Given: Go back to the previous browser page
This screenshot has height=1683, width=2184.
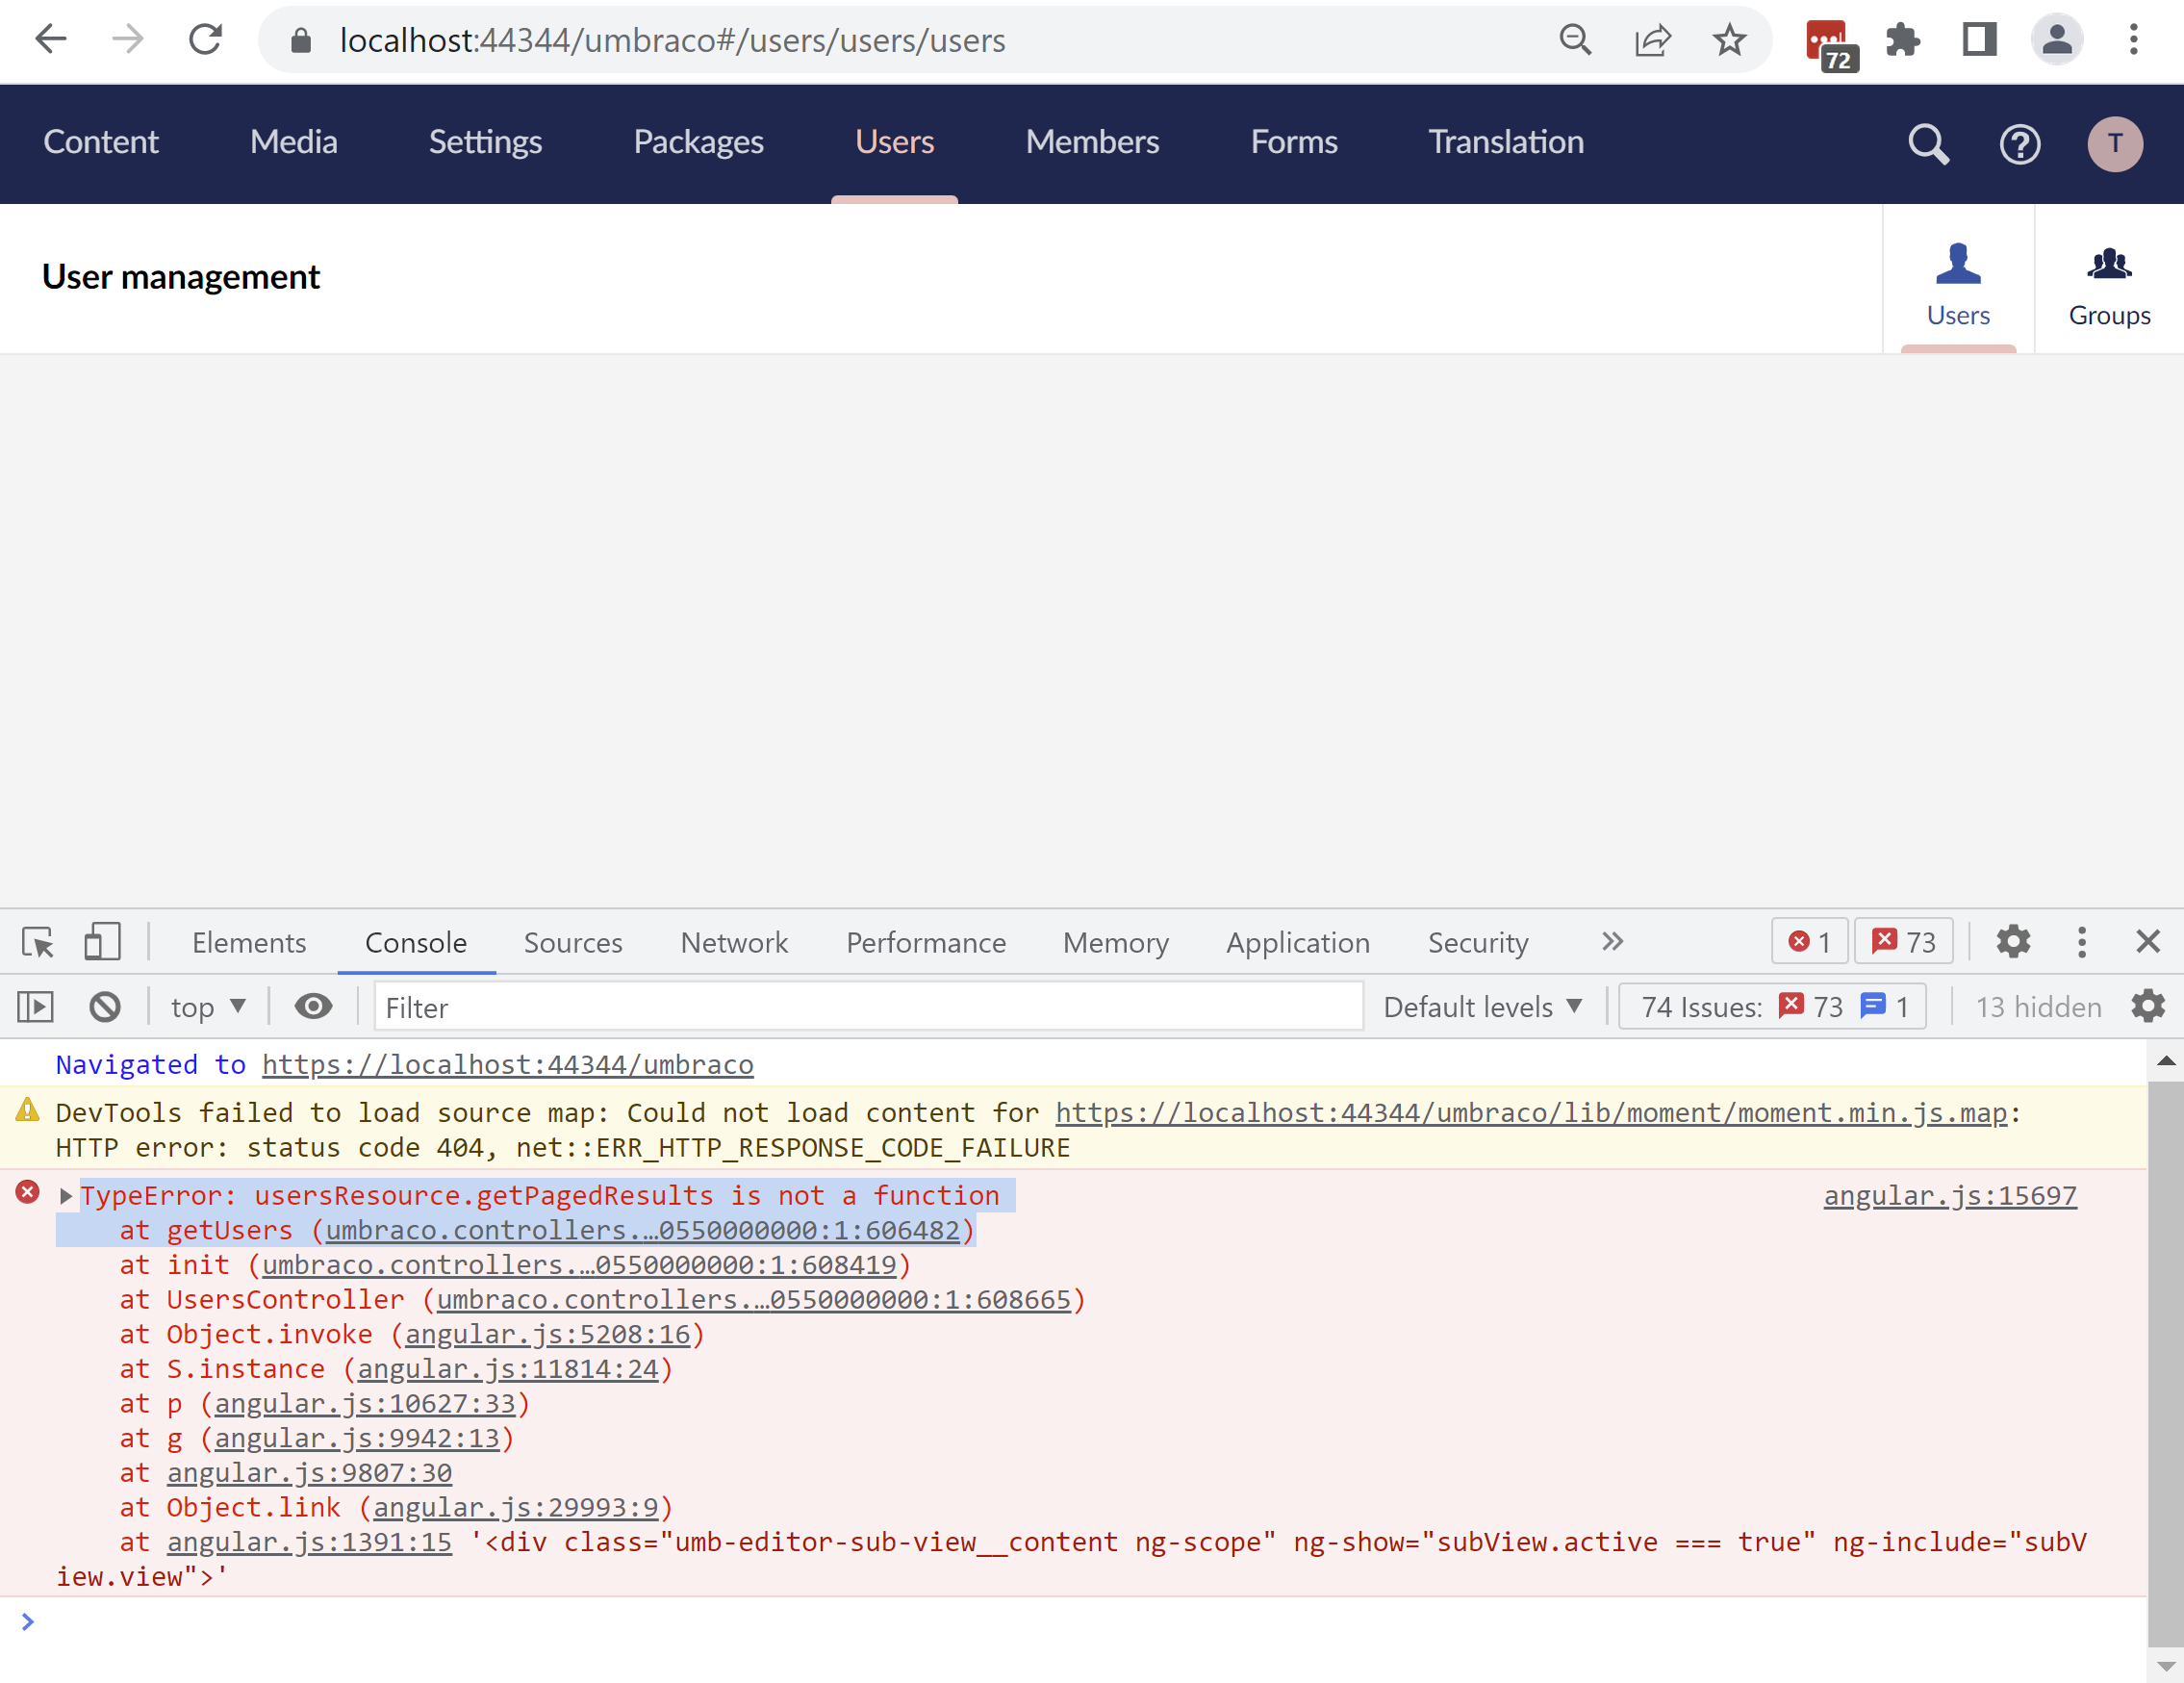Looking at the screenshot, I should pyautogui.click(x=50, y=40).
